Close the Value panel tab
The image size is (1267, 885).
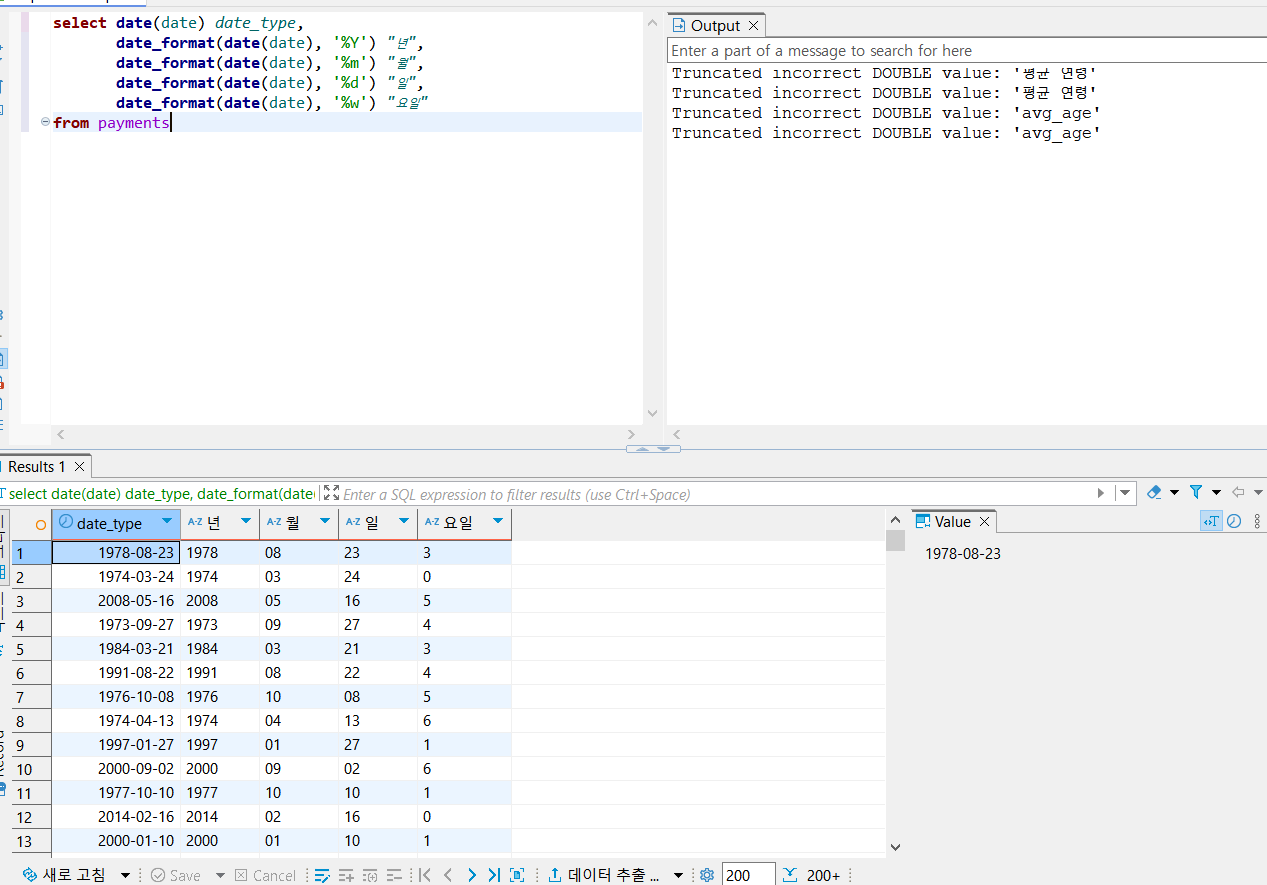pyautogui.click(x=984, y=522)
